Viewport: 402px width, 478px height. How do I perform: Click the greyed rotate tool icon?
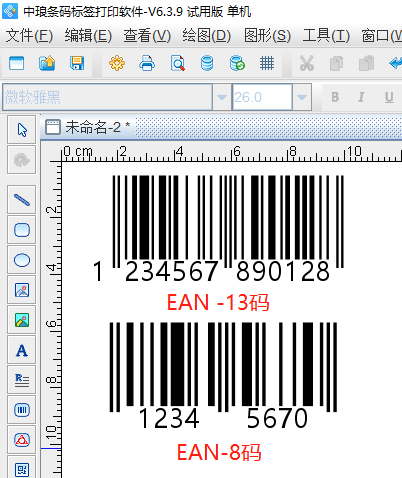22,160
